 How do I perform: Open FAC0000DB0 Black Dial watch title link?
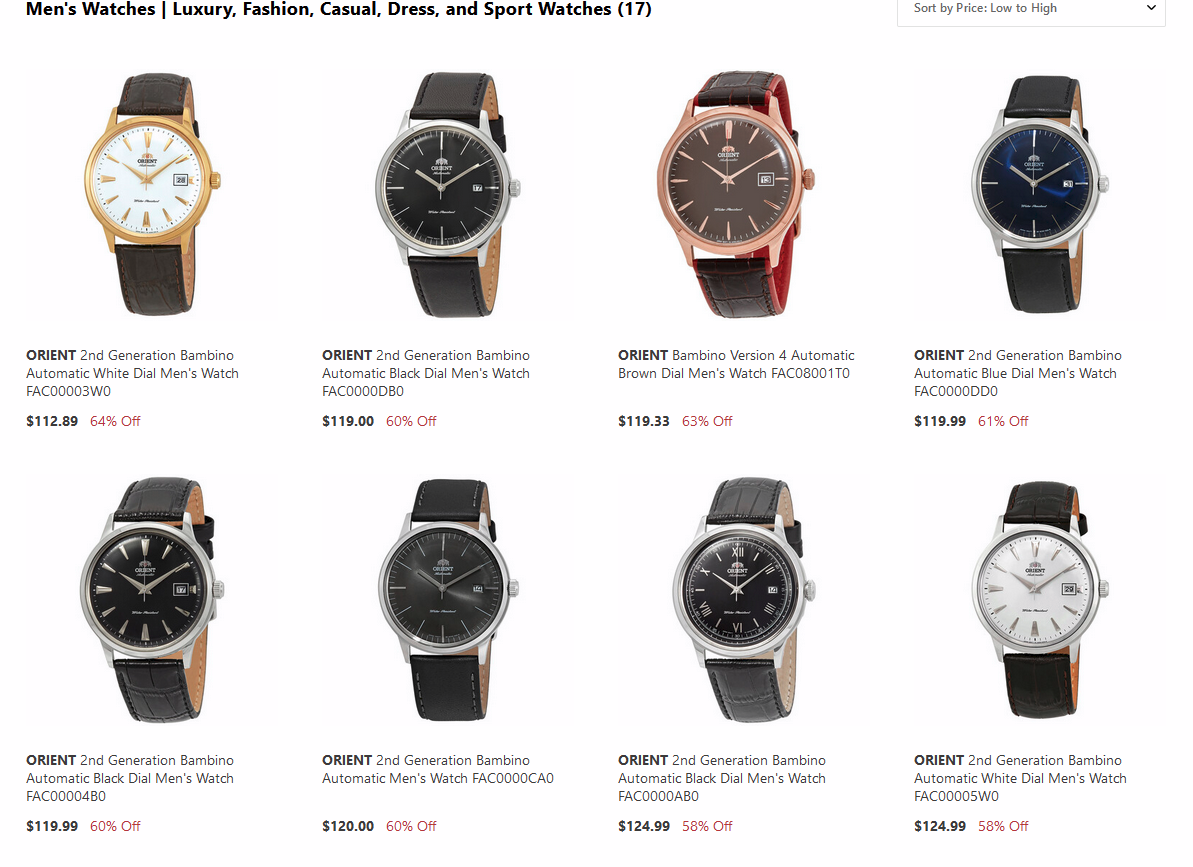point(425,373)
